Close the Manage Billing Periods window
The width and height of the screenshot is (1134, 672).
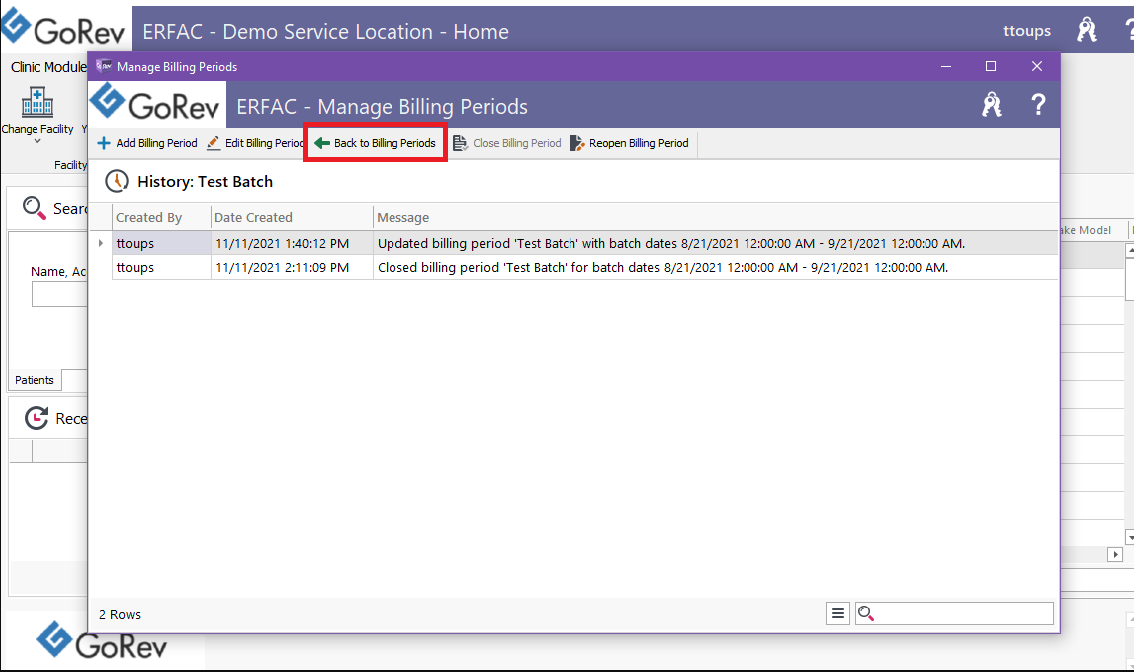[x=1036, y=66]
